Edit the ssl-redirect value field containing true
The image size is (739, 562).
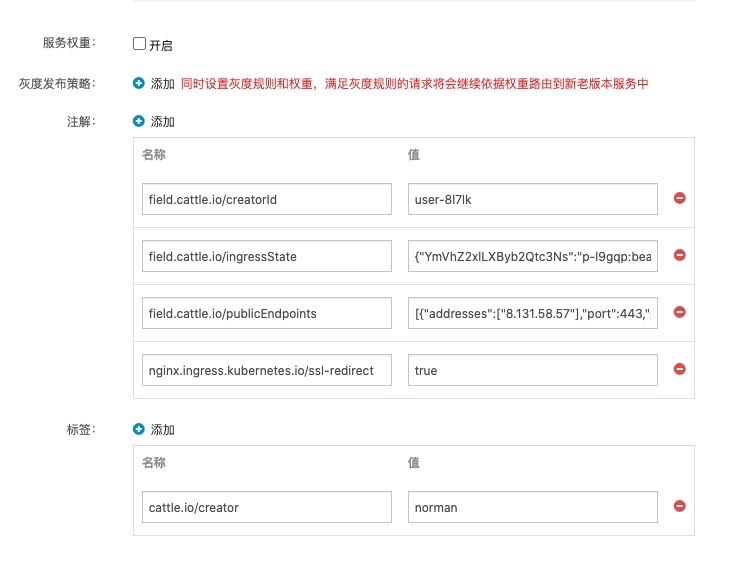532,370
